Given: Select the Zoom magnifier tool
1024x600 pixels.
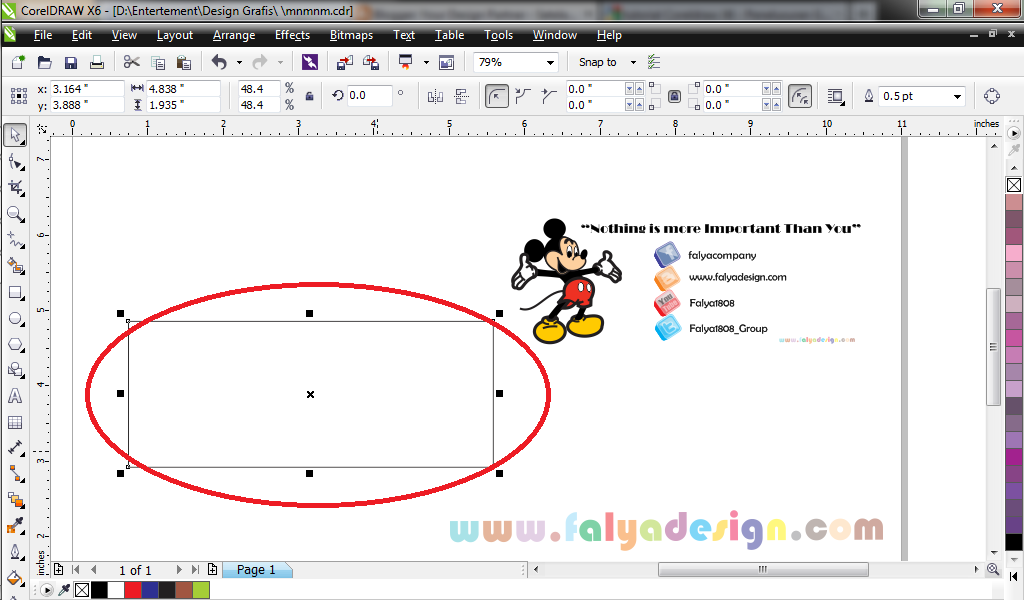Looking at the screenshot, I should point(15,214).
